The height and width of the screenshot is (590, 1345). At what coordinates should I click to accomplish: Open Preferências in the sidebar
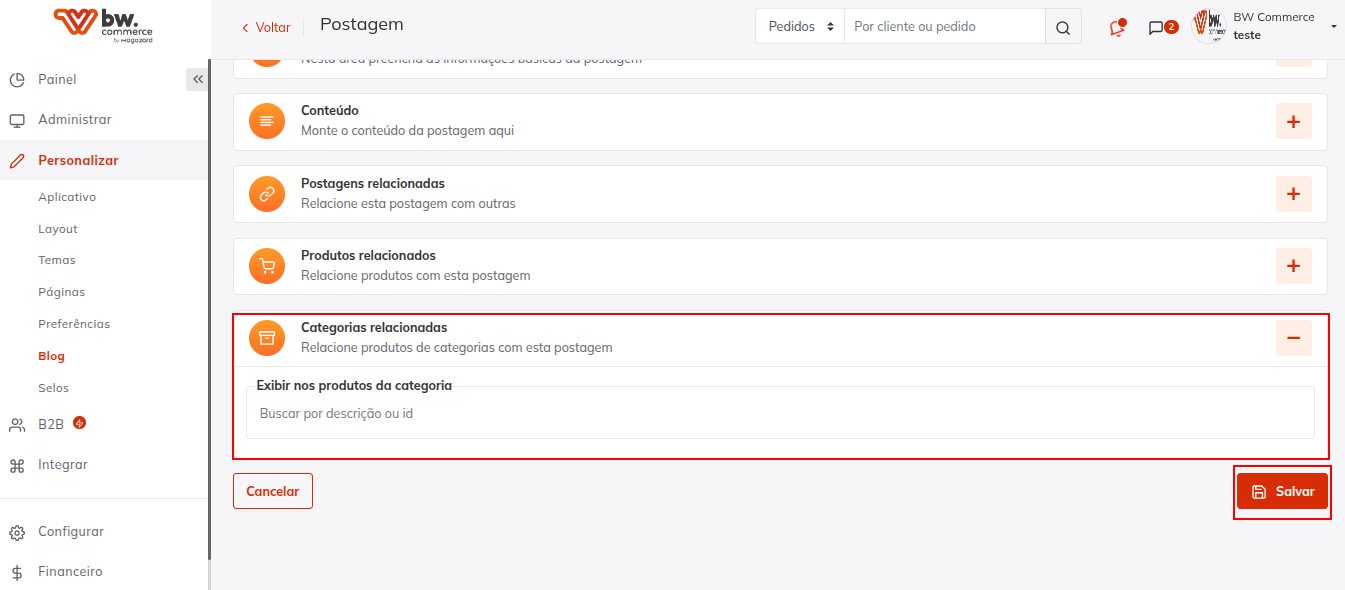click(74, 324)
